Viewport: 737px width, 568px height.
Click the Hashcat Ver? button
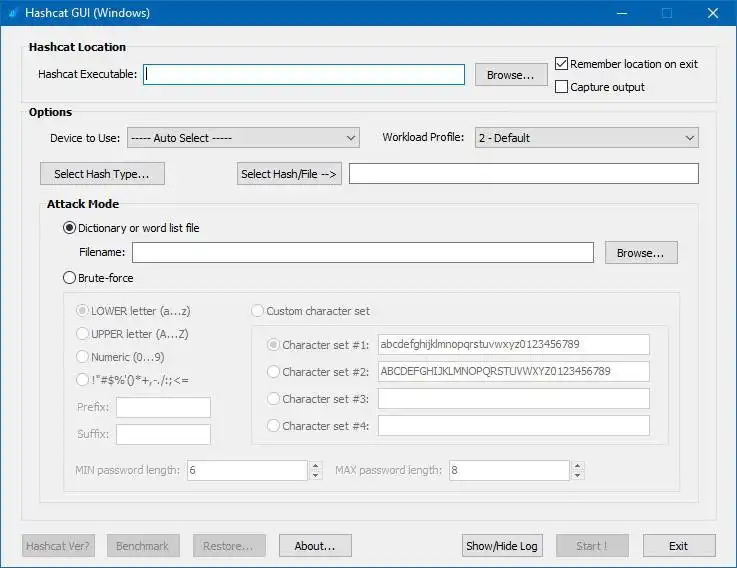[58, 545]
